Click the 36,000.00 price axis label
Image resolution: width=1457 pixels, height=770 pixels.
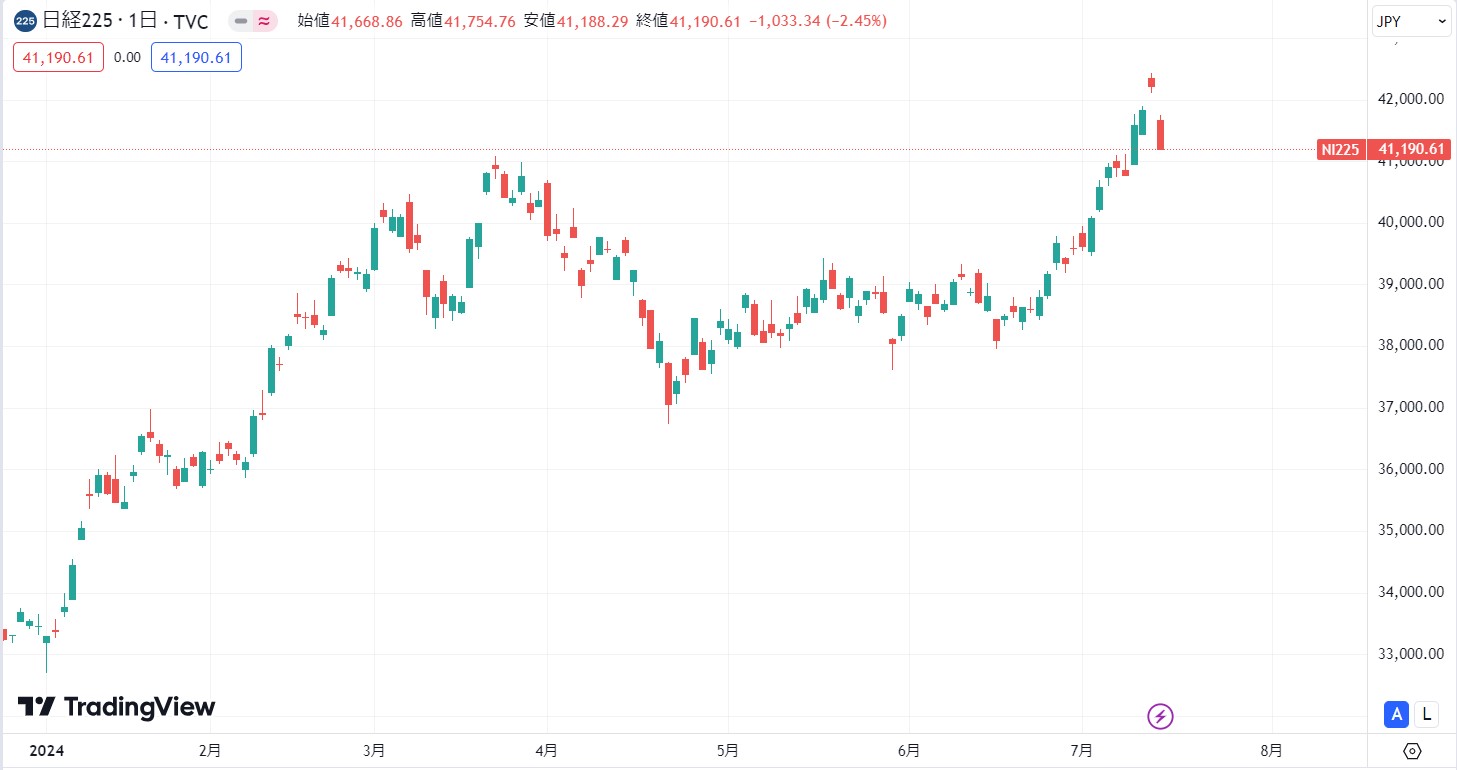(x=1410, y=469)
